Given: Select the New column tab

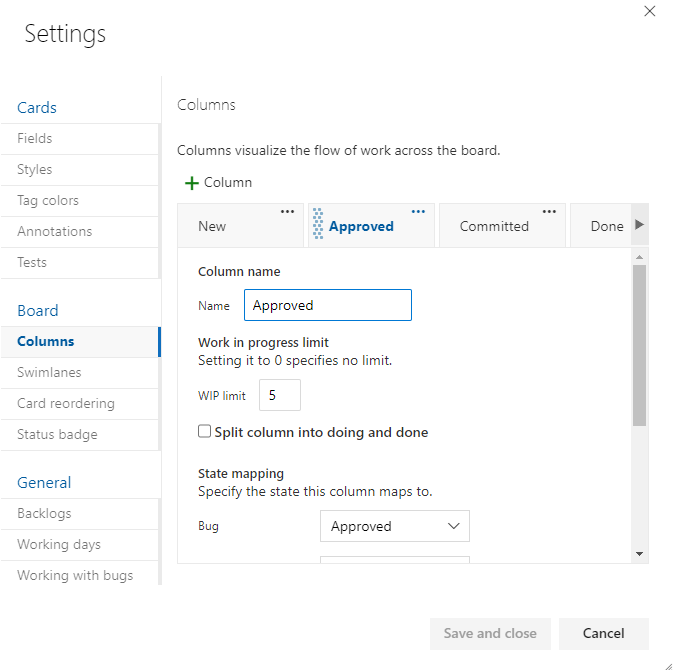Looking at the screenshot, I should pos(240,225).
